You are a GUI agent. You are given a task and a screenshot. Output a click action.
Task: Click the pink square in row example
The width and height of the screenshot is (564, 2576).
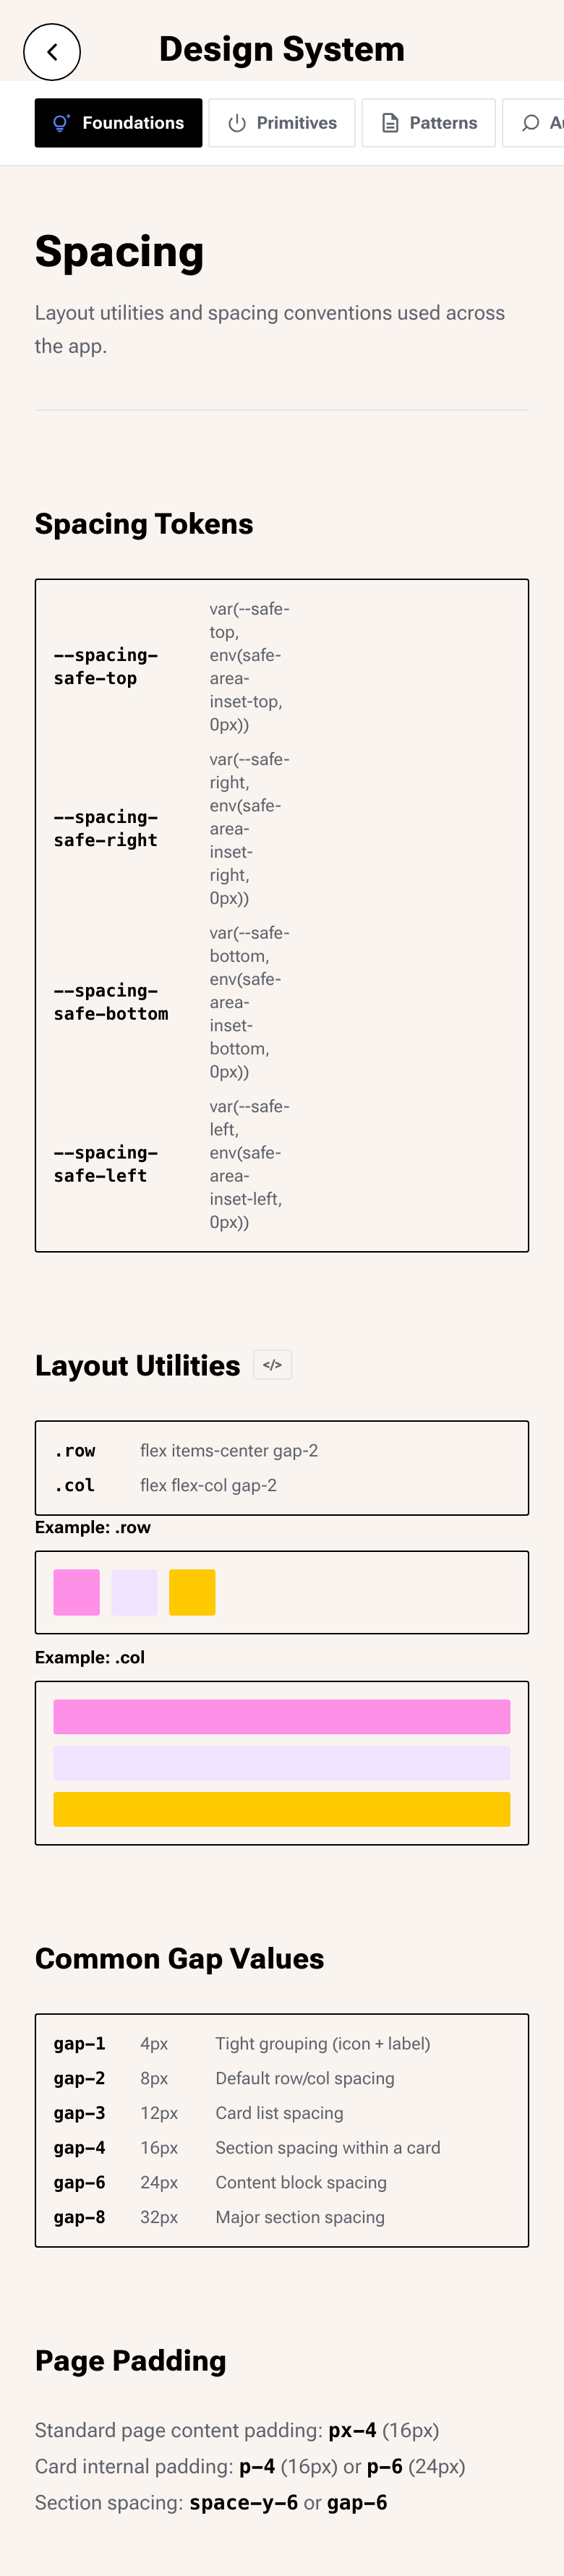77,1592
